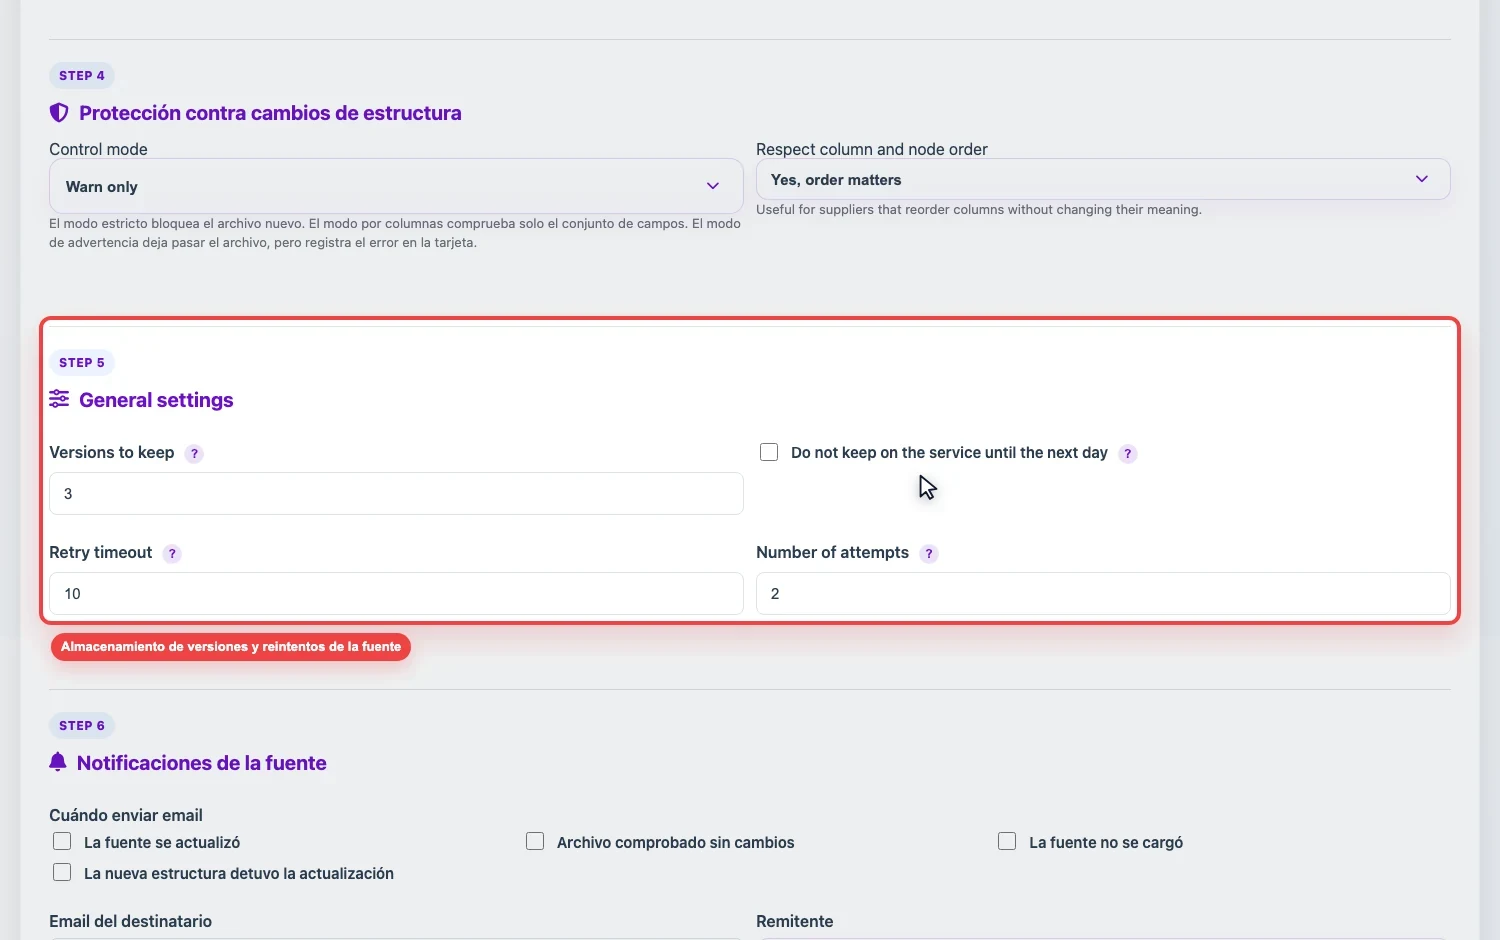The height and width of the screenshot is (940, 1500).
Task: Enable Do not keep on the service checkbox
Action: tap(769, 452)
